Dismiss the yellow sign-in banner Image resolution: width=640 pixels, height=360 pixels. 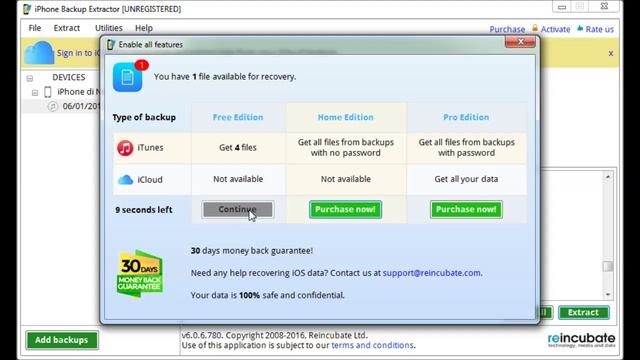(x=611, y=53)
